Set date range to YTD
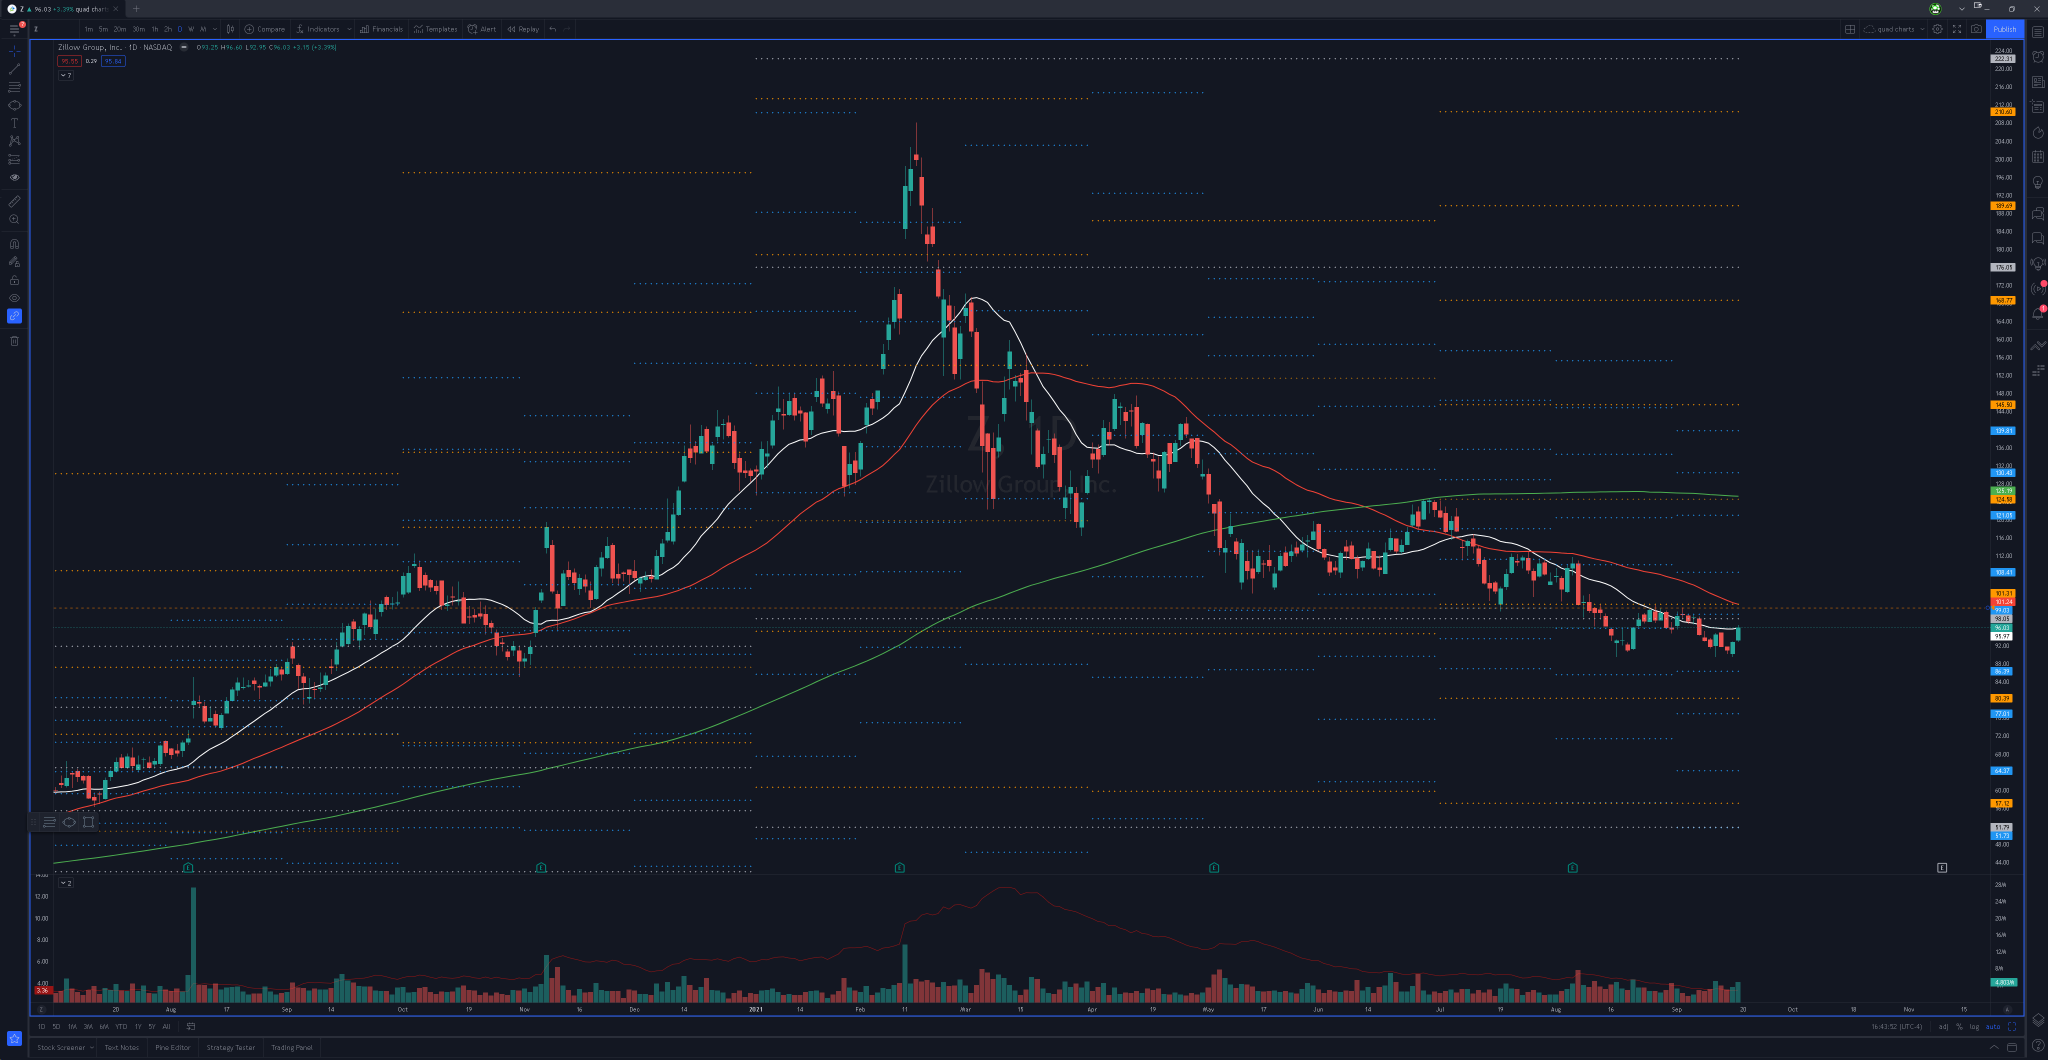This screenshot has width=2048, height=1060. point(121,1026)
